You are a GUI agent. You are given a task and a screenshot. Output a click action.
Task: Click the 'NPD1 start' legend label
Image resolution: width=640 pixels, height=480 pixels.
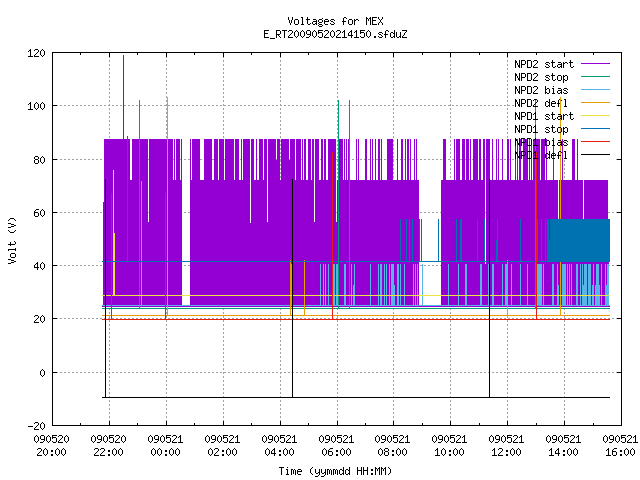coord(544,116)
